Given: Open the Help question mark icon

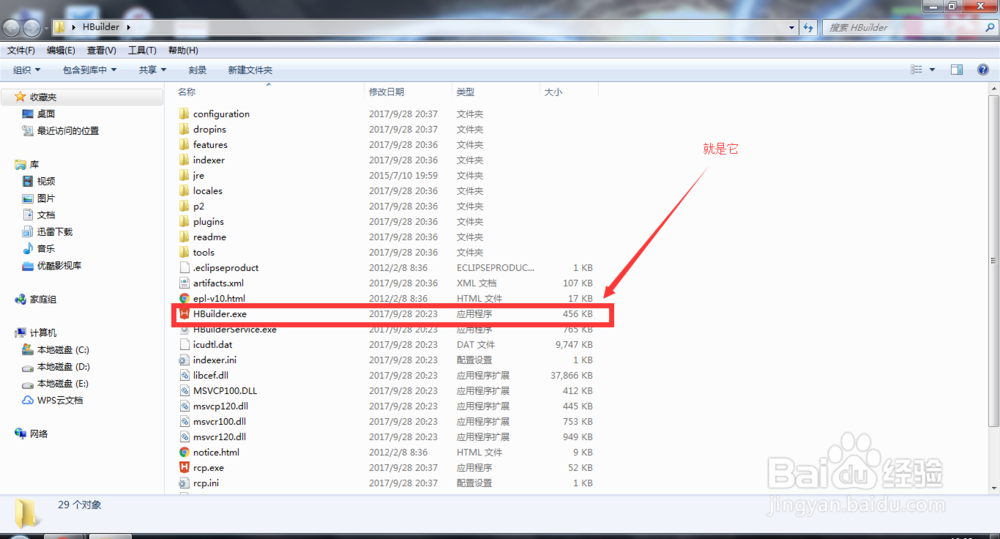Looking at the screenshot, I should pos(983,70).
